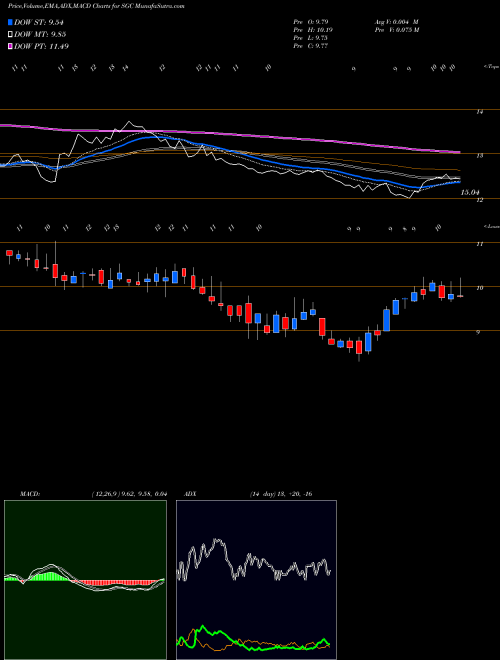The width and height of the screenshot is (500, 660).
Task: Click the 13 price axis label
Action: (x=479, y=156)
